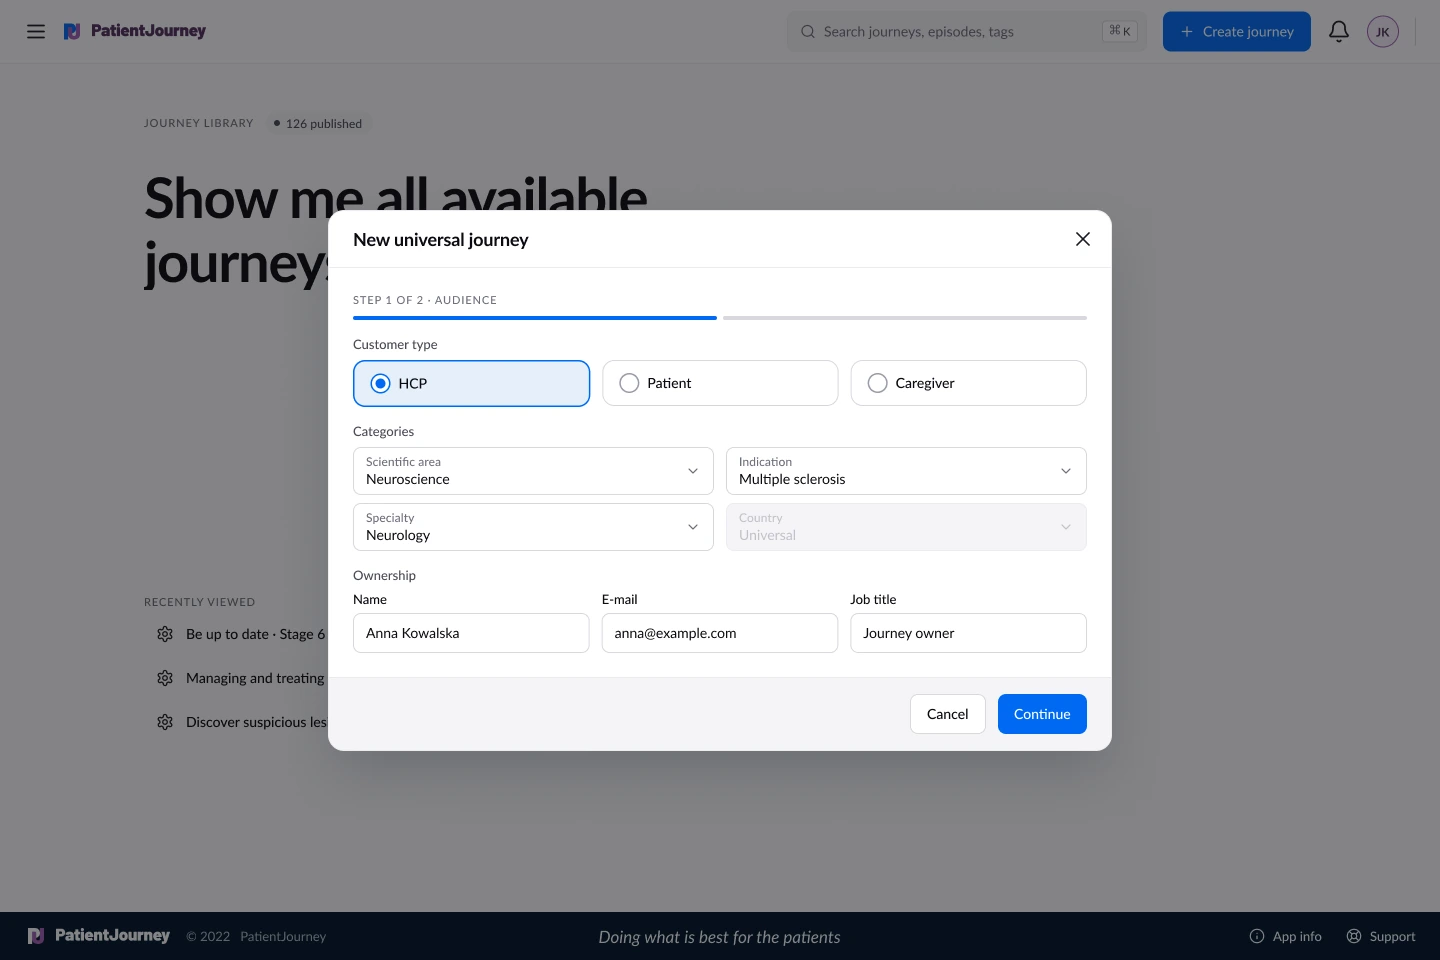Open the disabled Country dropdown
1440x960 pixels.
[906, 527]
